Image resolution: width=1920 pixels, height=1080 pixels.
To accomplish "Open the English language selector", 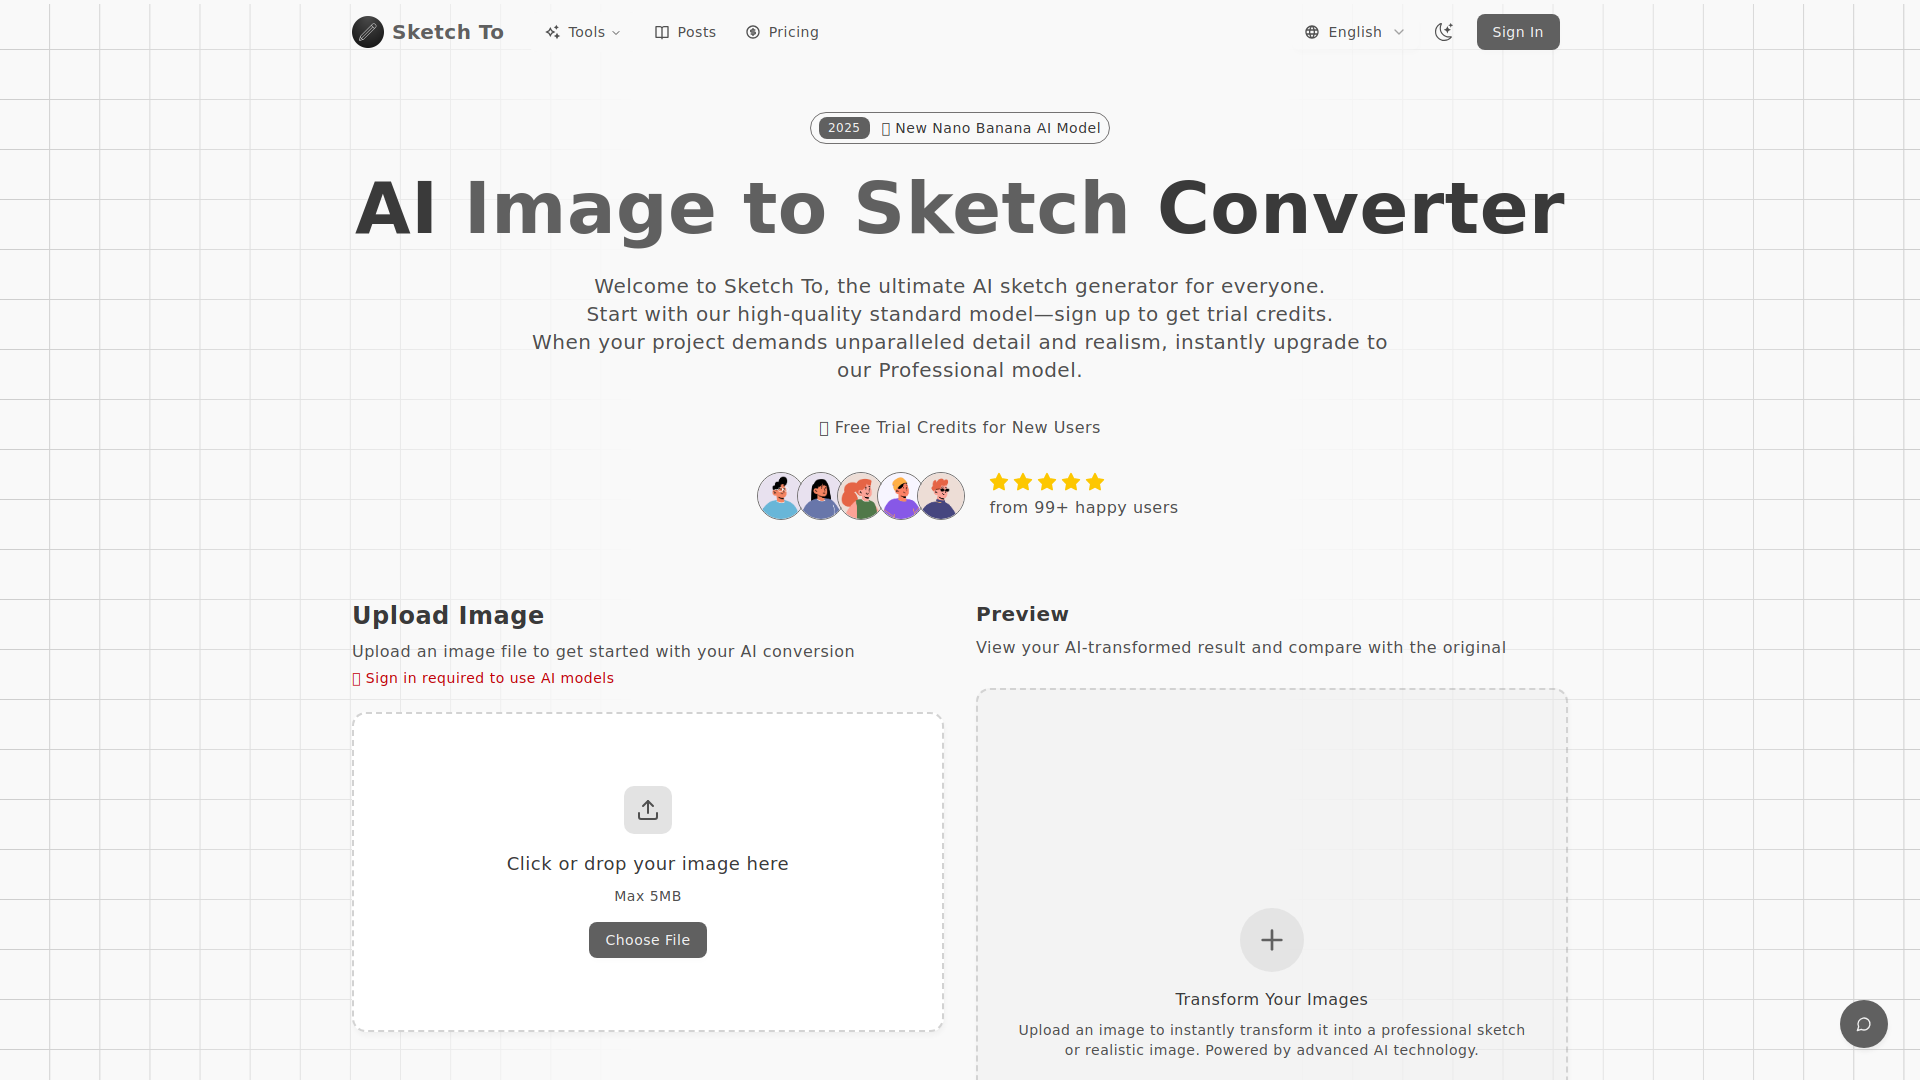I will pos(1354,31).
